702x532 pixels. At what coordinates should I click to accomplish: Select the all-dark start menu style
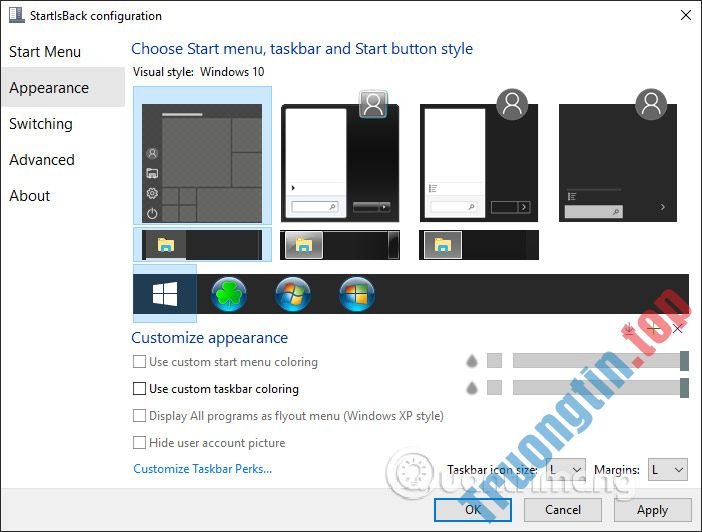[x=618, y=155]
